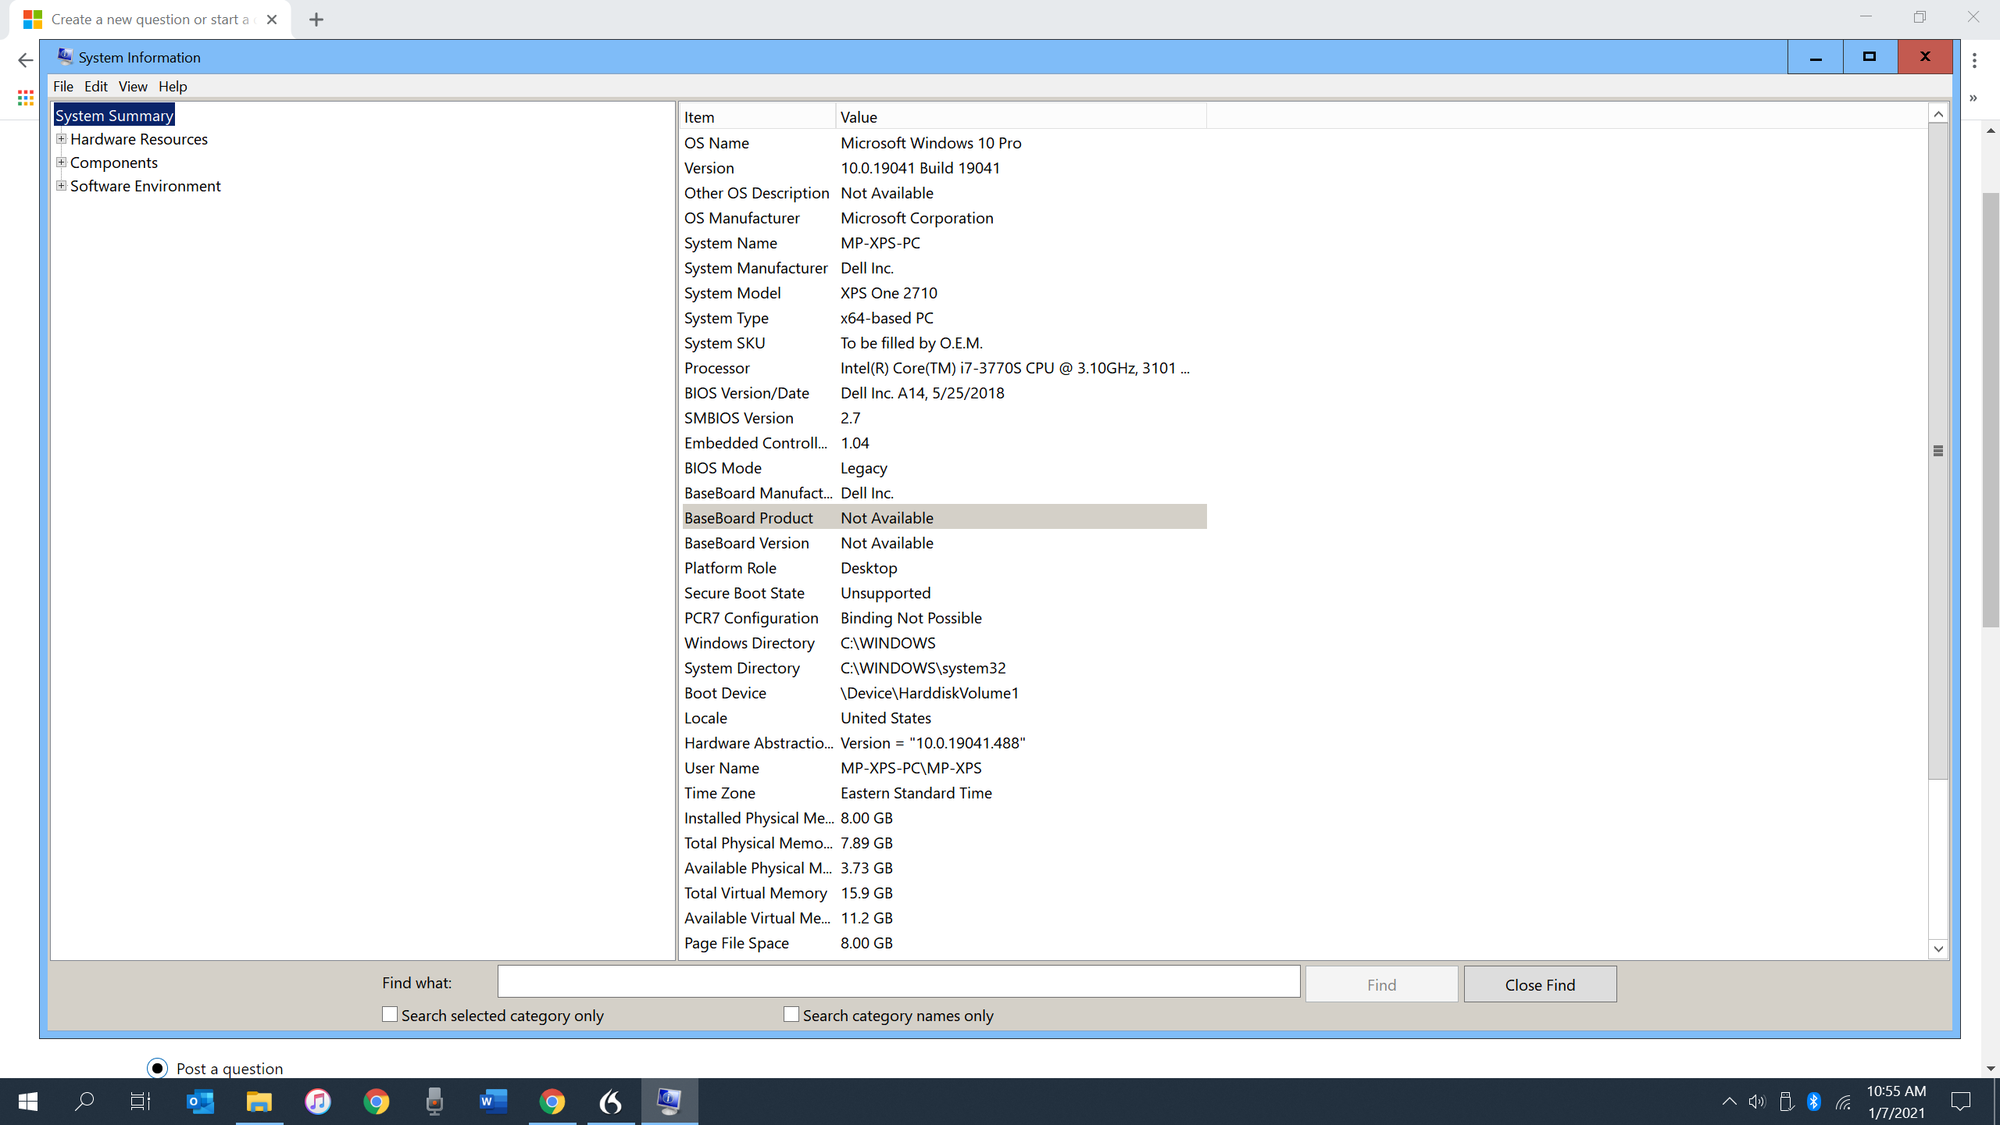The width and height of the screenshot is (2000, 1125).
Task: Close the 'Create a new question' tab
Action: 272,19
